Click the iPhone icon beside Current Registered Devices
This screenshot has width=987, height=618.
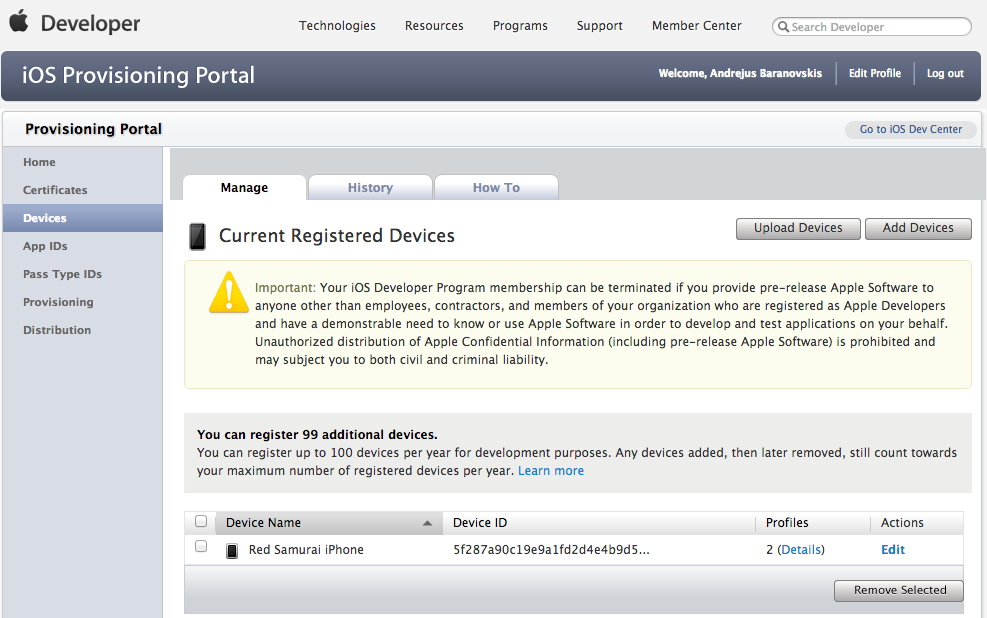click(198, 237)
